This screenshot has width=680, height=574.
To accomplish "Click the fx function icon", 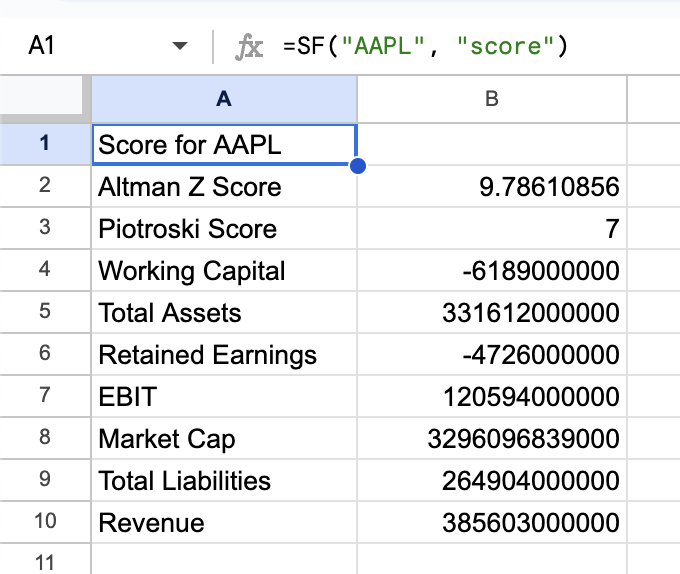I will [x=249, y=47].
